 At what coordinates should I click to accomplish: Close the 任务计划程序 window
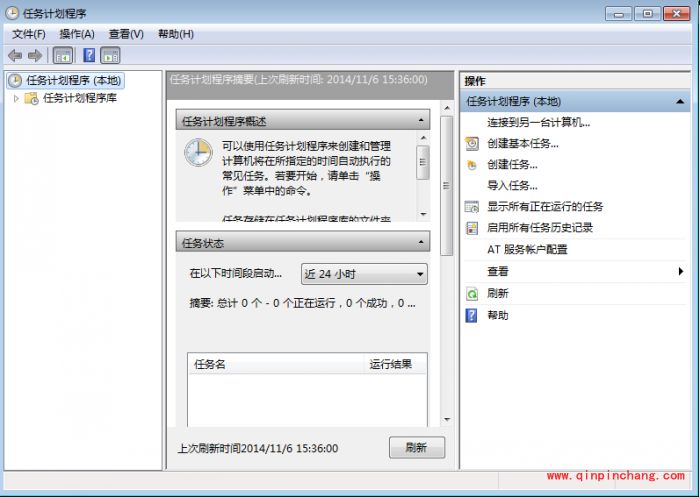677,14
